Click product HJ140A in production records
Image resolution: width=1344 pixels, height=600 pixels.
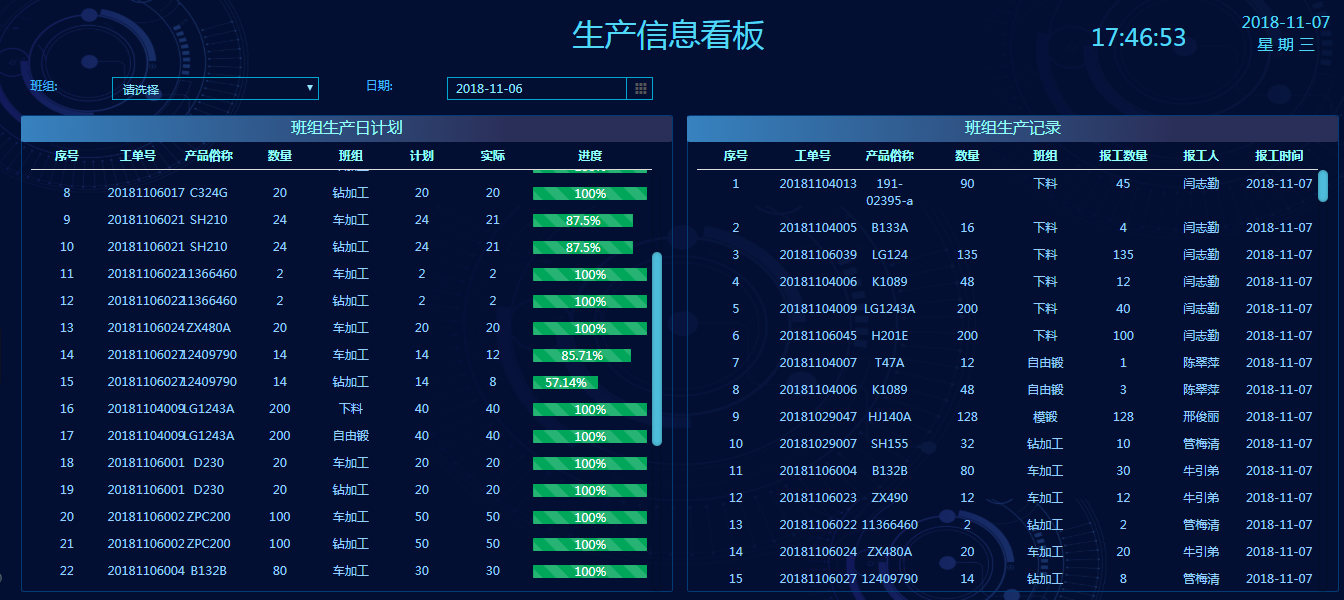[889, 417]
